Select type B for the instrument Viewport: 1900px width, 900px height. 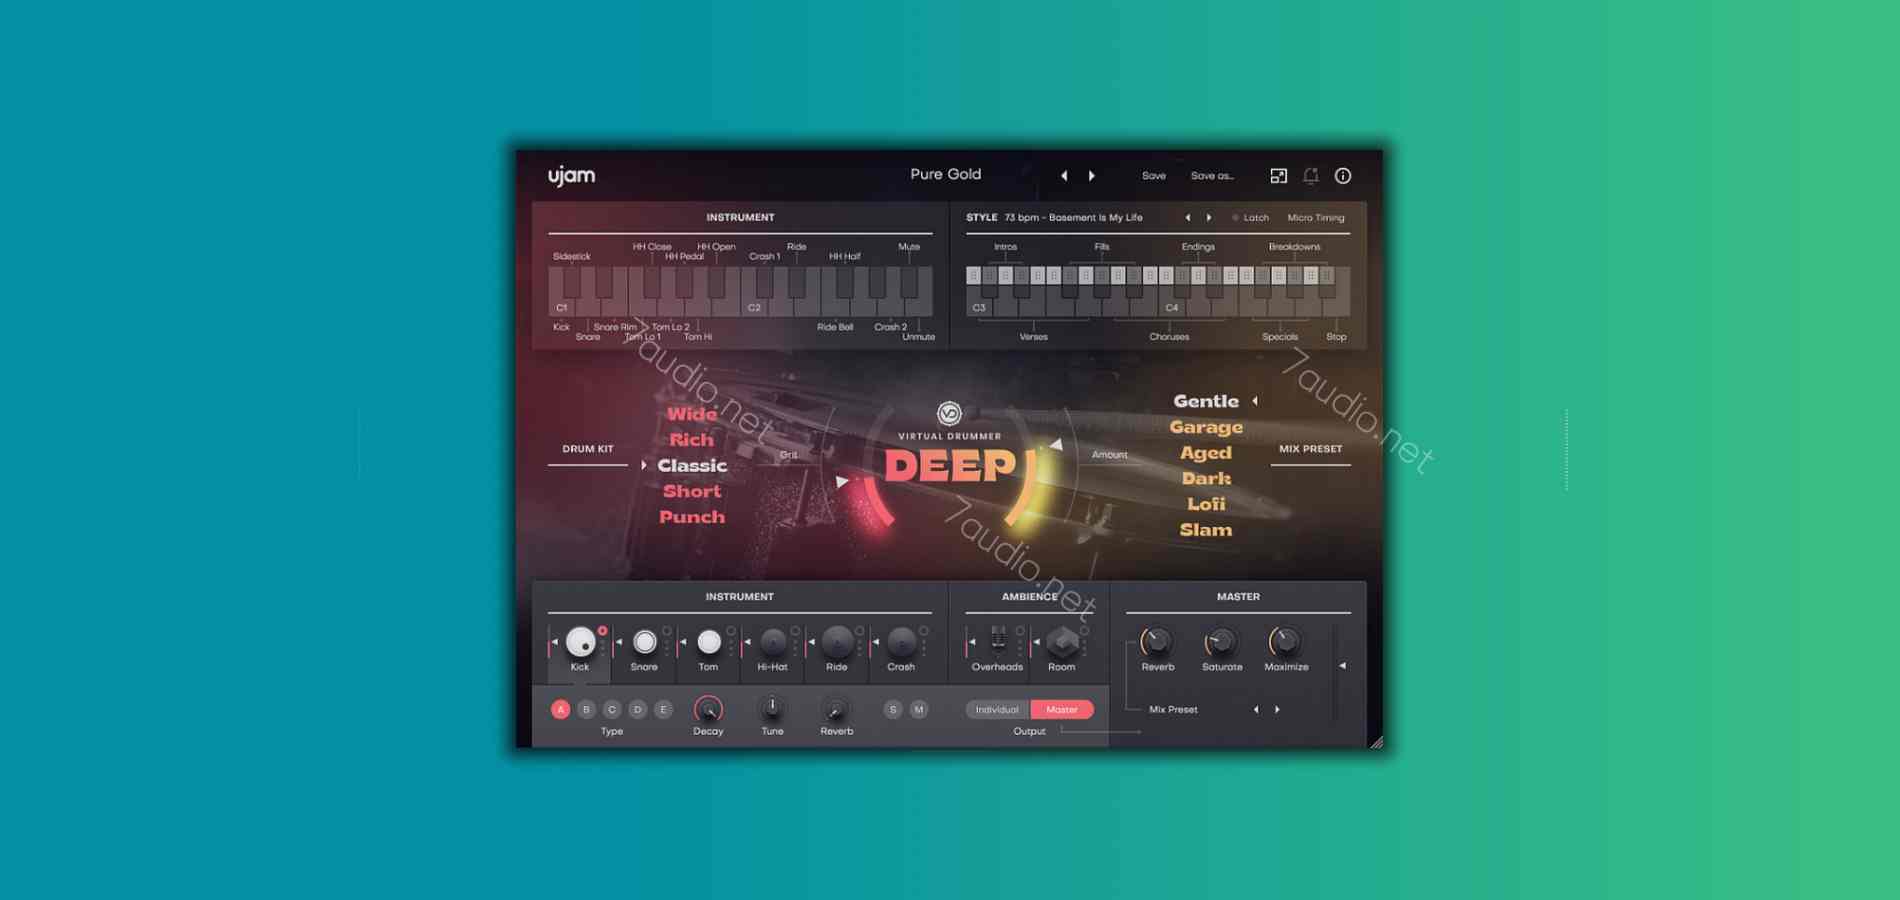pos(587,710)
